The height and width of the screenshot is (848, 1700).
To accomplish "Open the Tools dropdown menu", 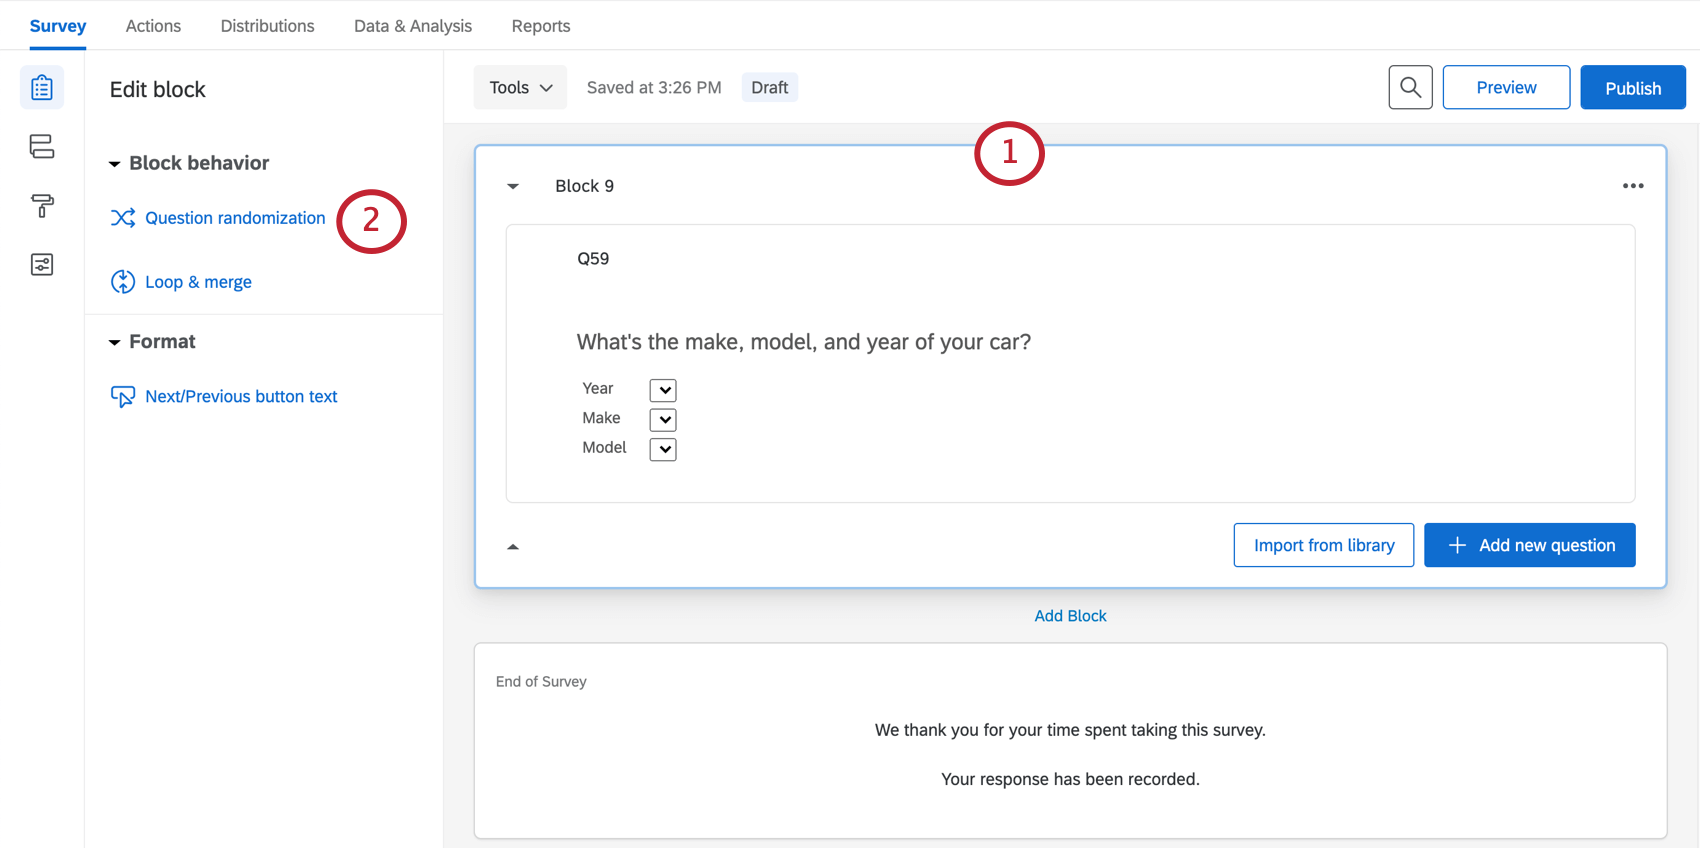I will pos(520,88).
